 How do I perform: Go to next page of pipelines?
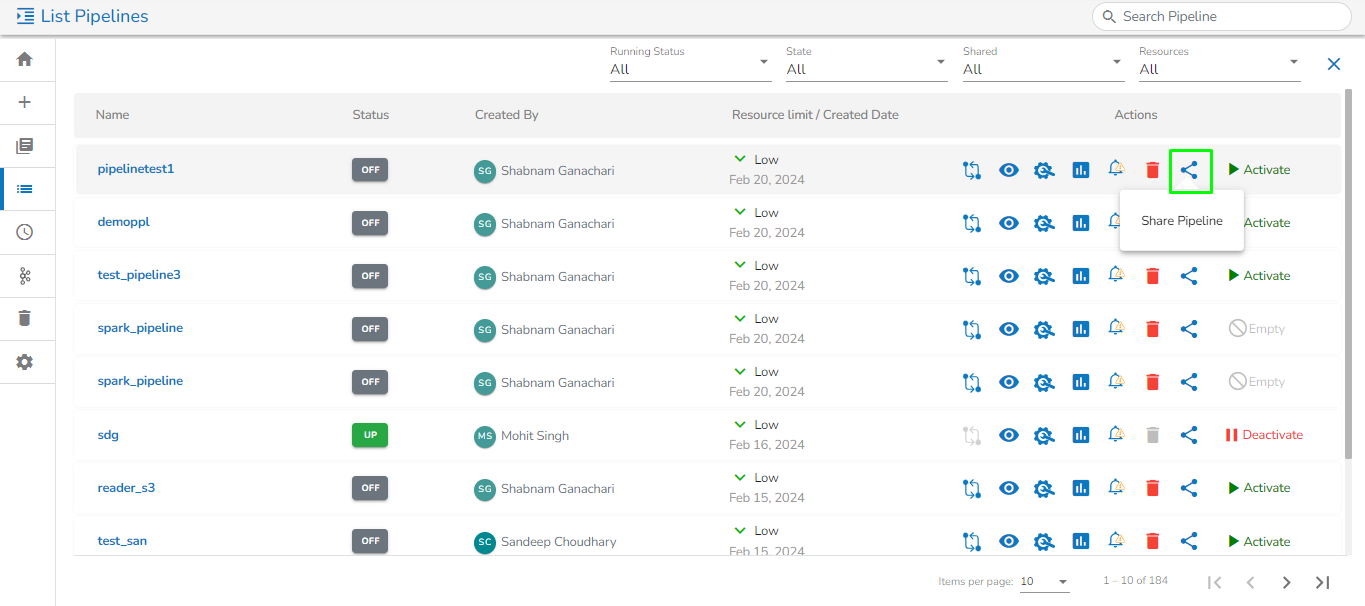click(1286, 582)
